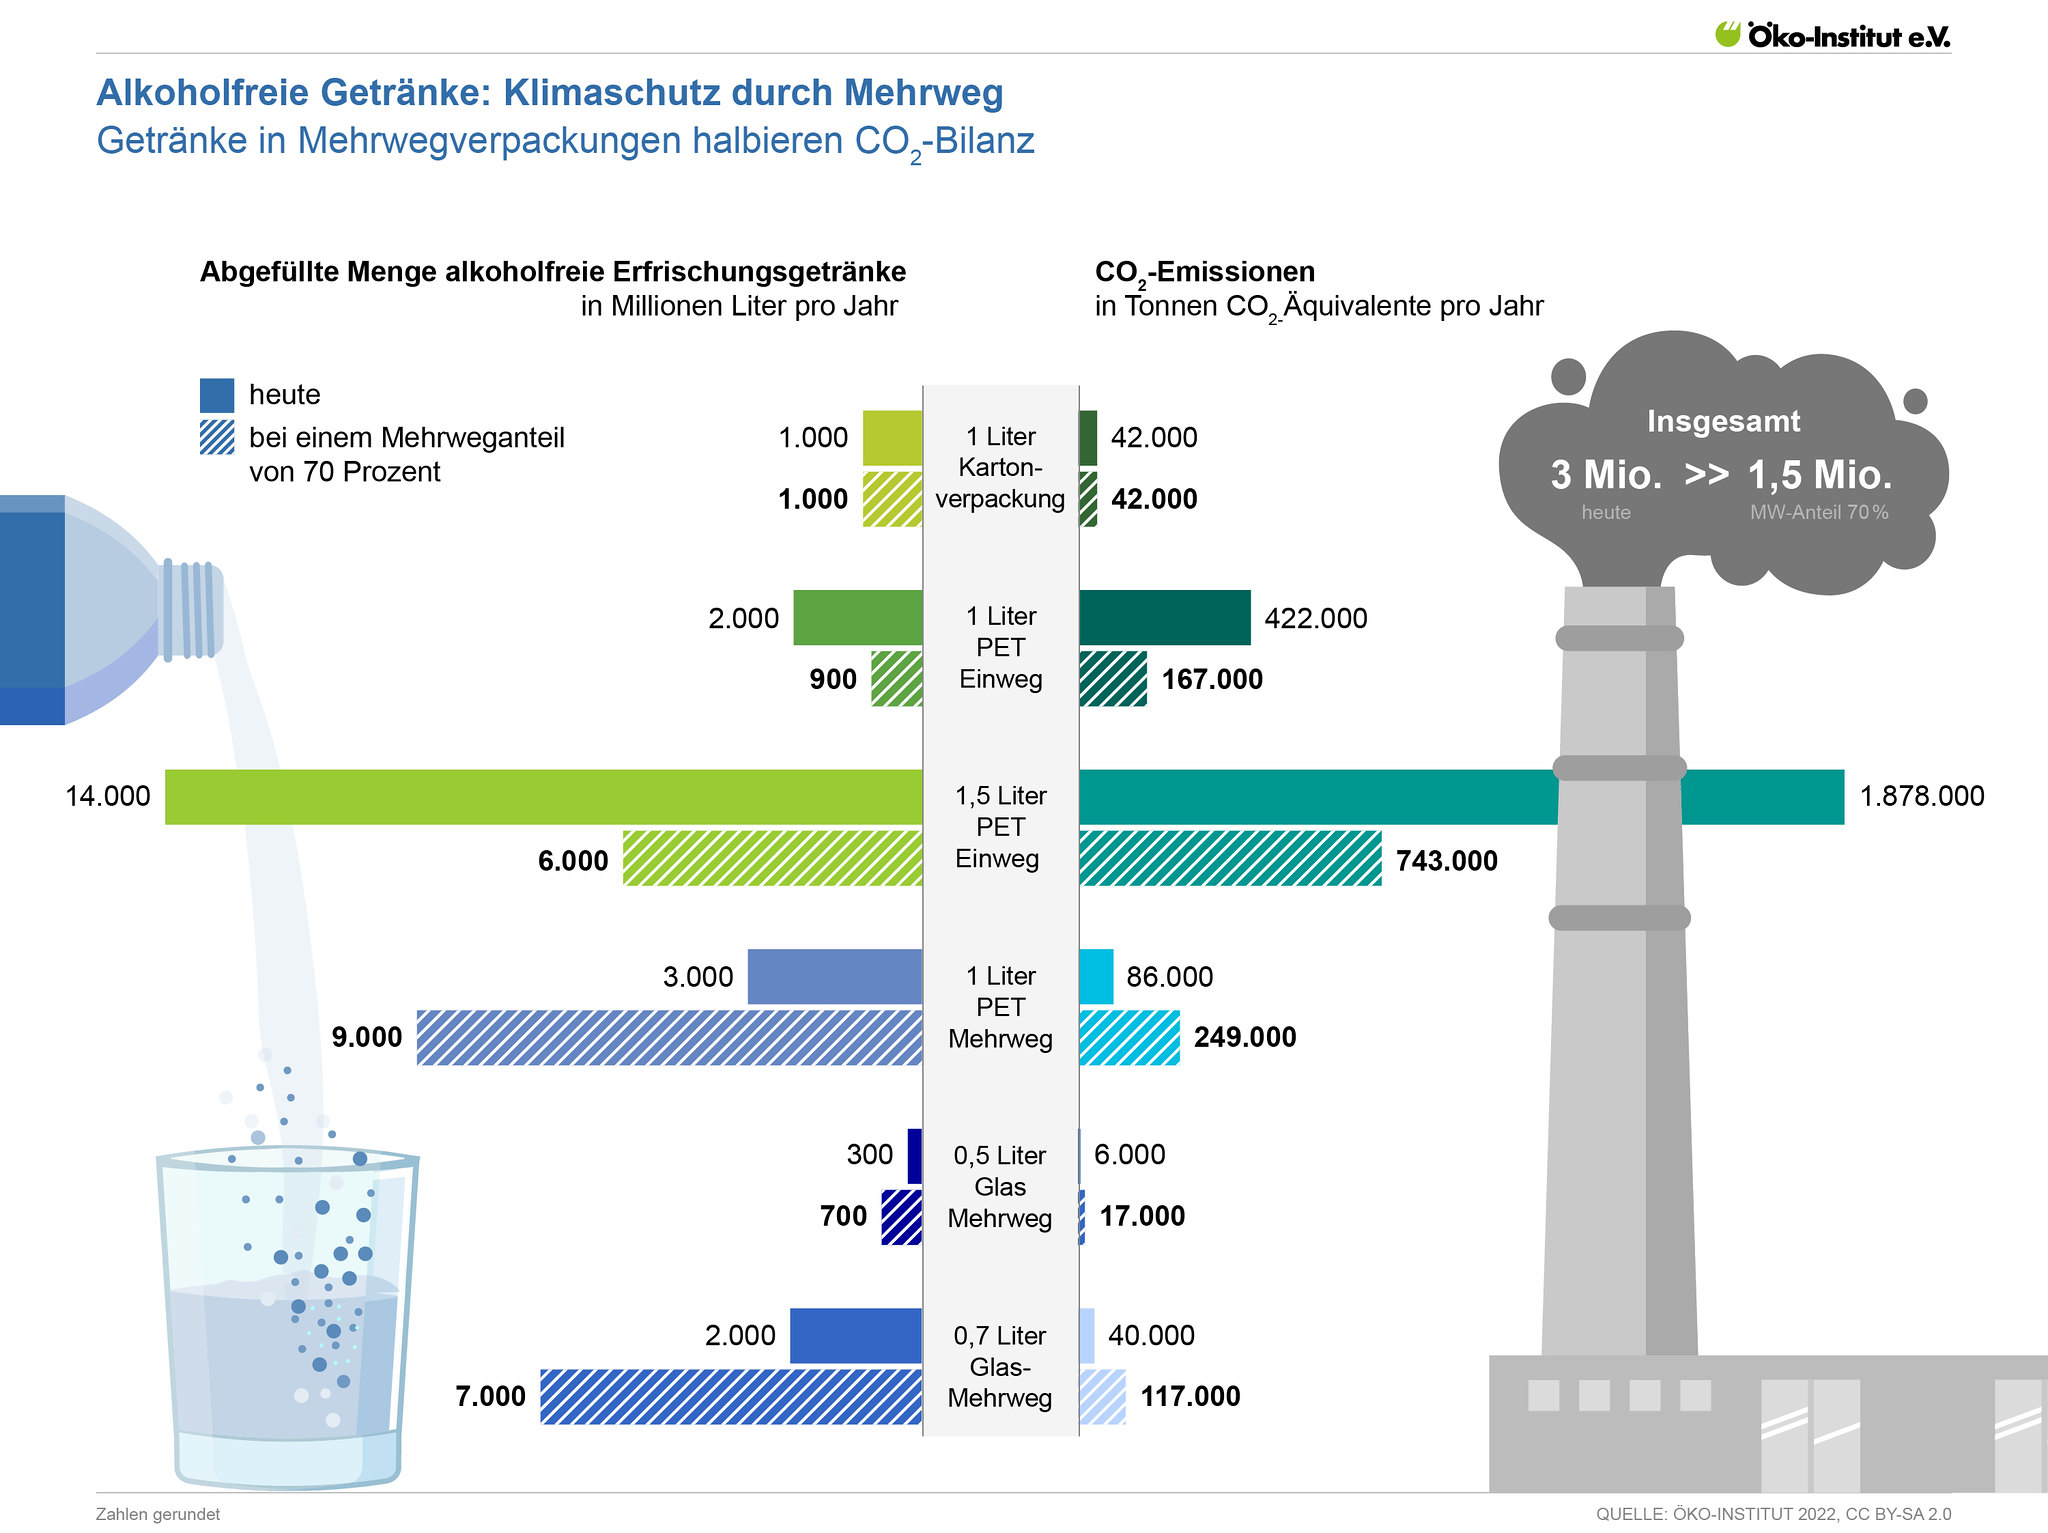Viewport: 2048px width, 1533px height.
Task: Click the '1 Liter Kartonverpackung' category label
Action: coord(1000,468)
